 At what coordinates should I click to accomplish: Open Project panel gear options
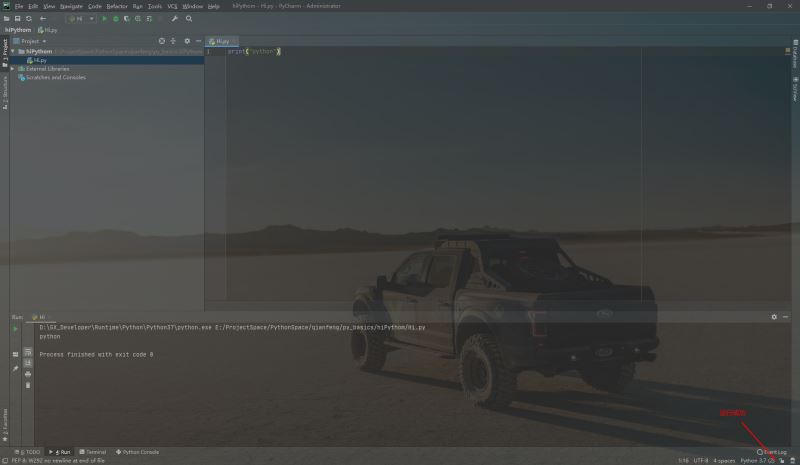(187, 41)
